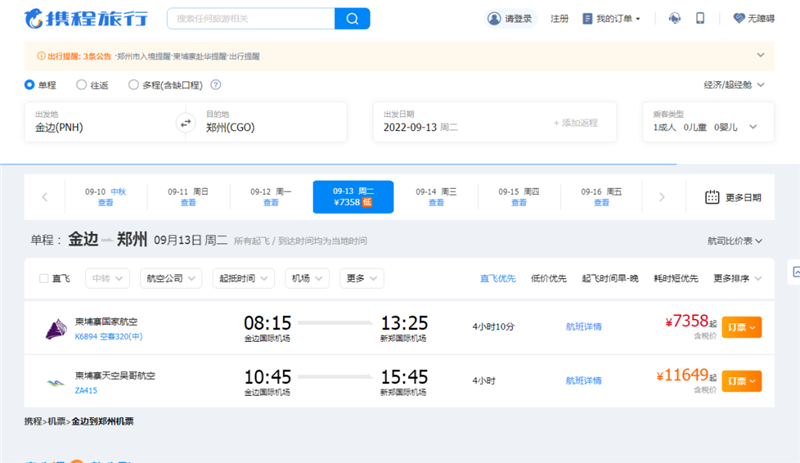Screen dimensions: 800x463
Task: Click the flights breadcrumb link
Action: point(57,421)
